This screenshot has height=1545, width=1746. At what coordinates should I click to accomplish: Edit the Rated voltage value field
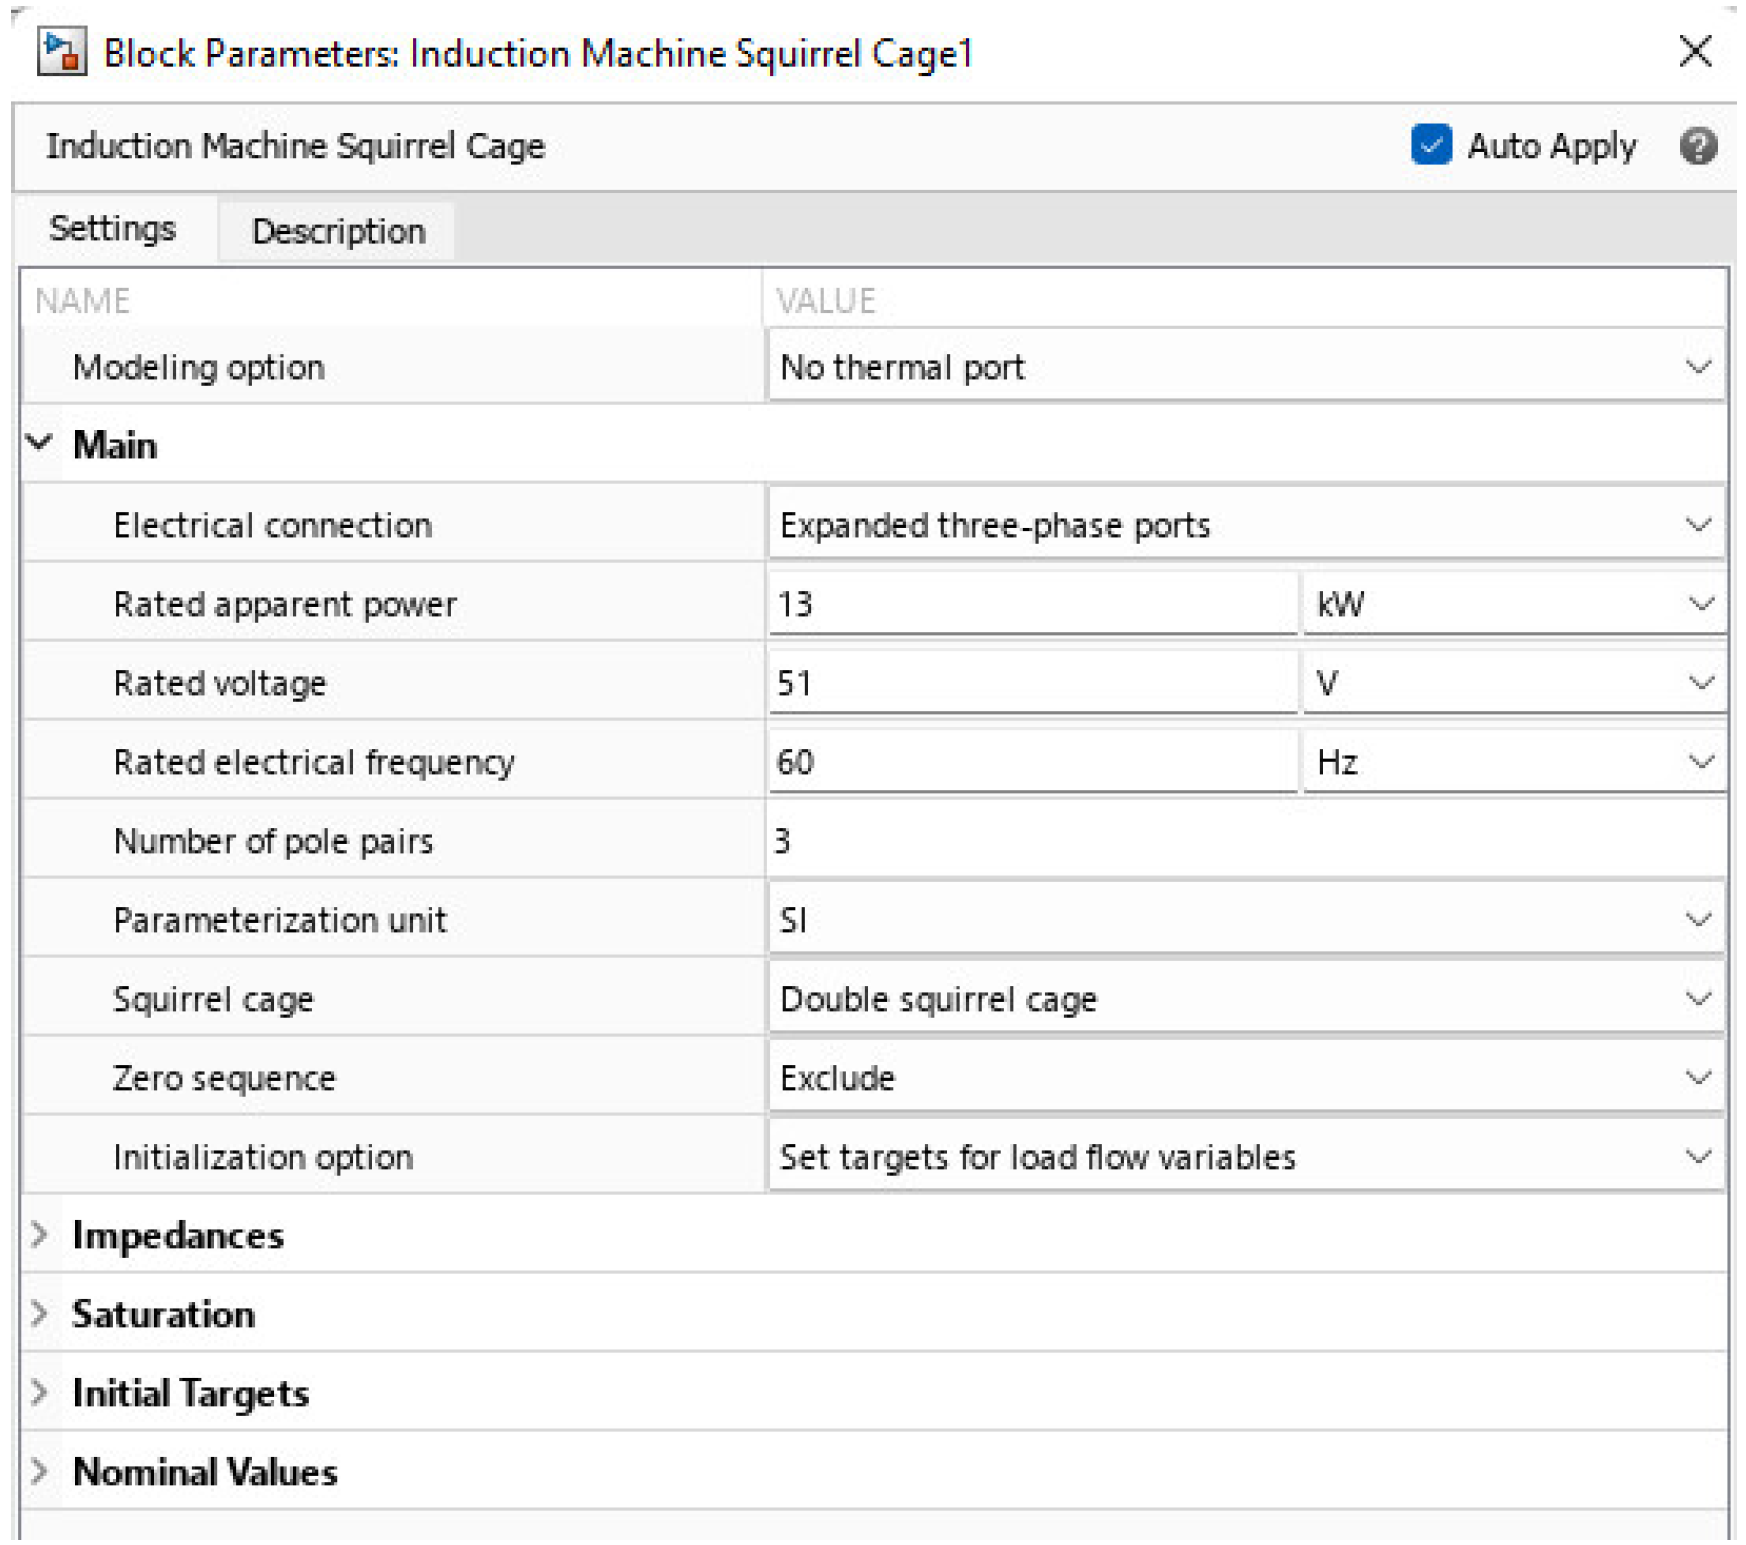(1032, 683)
